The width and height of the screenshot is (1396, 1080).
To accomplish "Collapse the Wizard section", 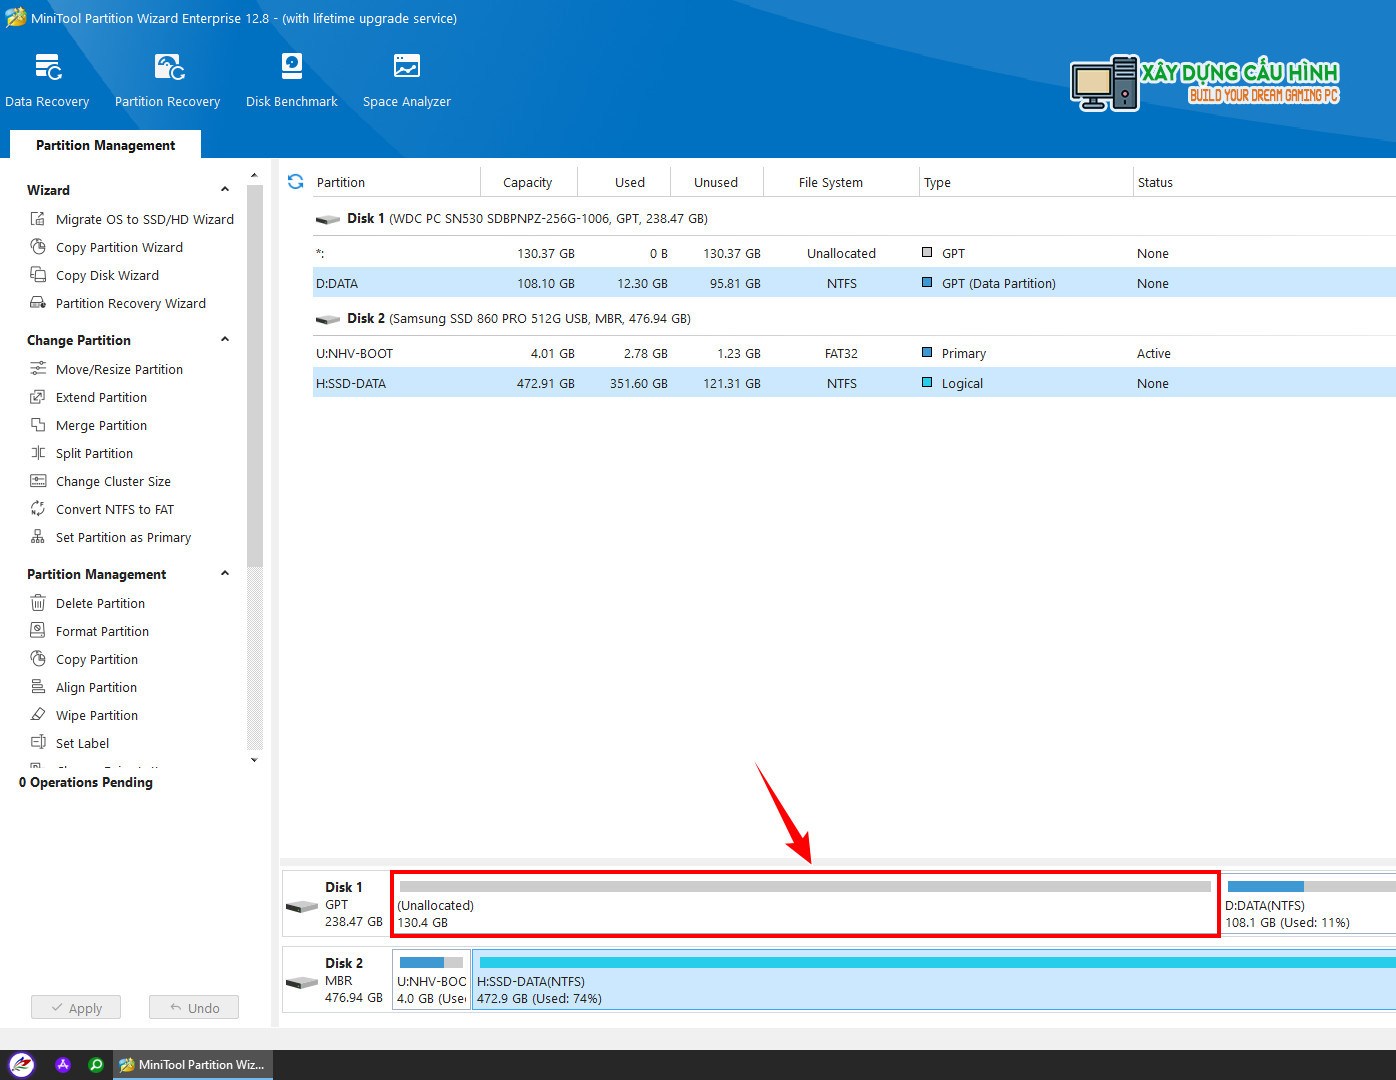I will click(225, 189).
